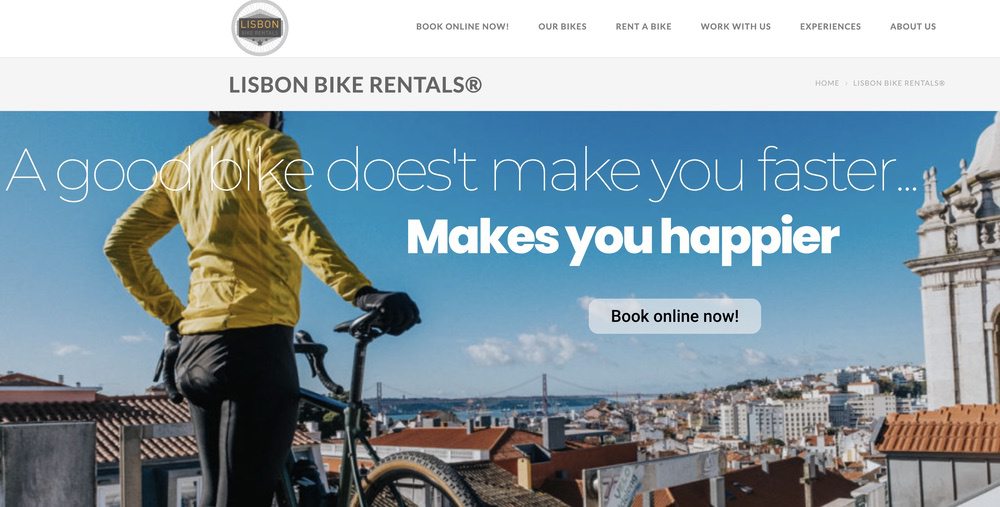Follow the Home breadcrumb link
The height and width of the screenshot is (507, 1000).
[827, 83]
